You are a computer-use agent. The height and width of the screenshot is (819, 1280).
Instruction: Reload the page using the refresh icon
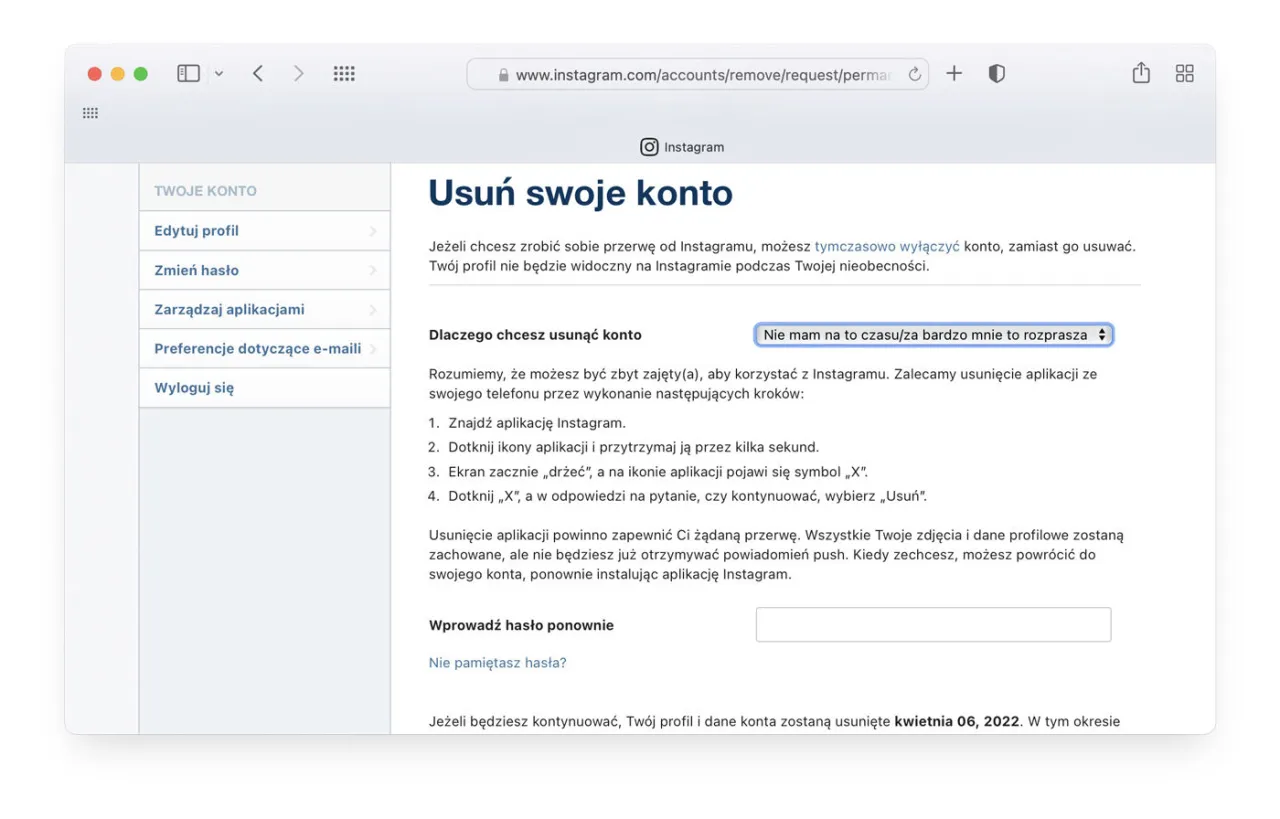coord(914,75)
